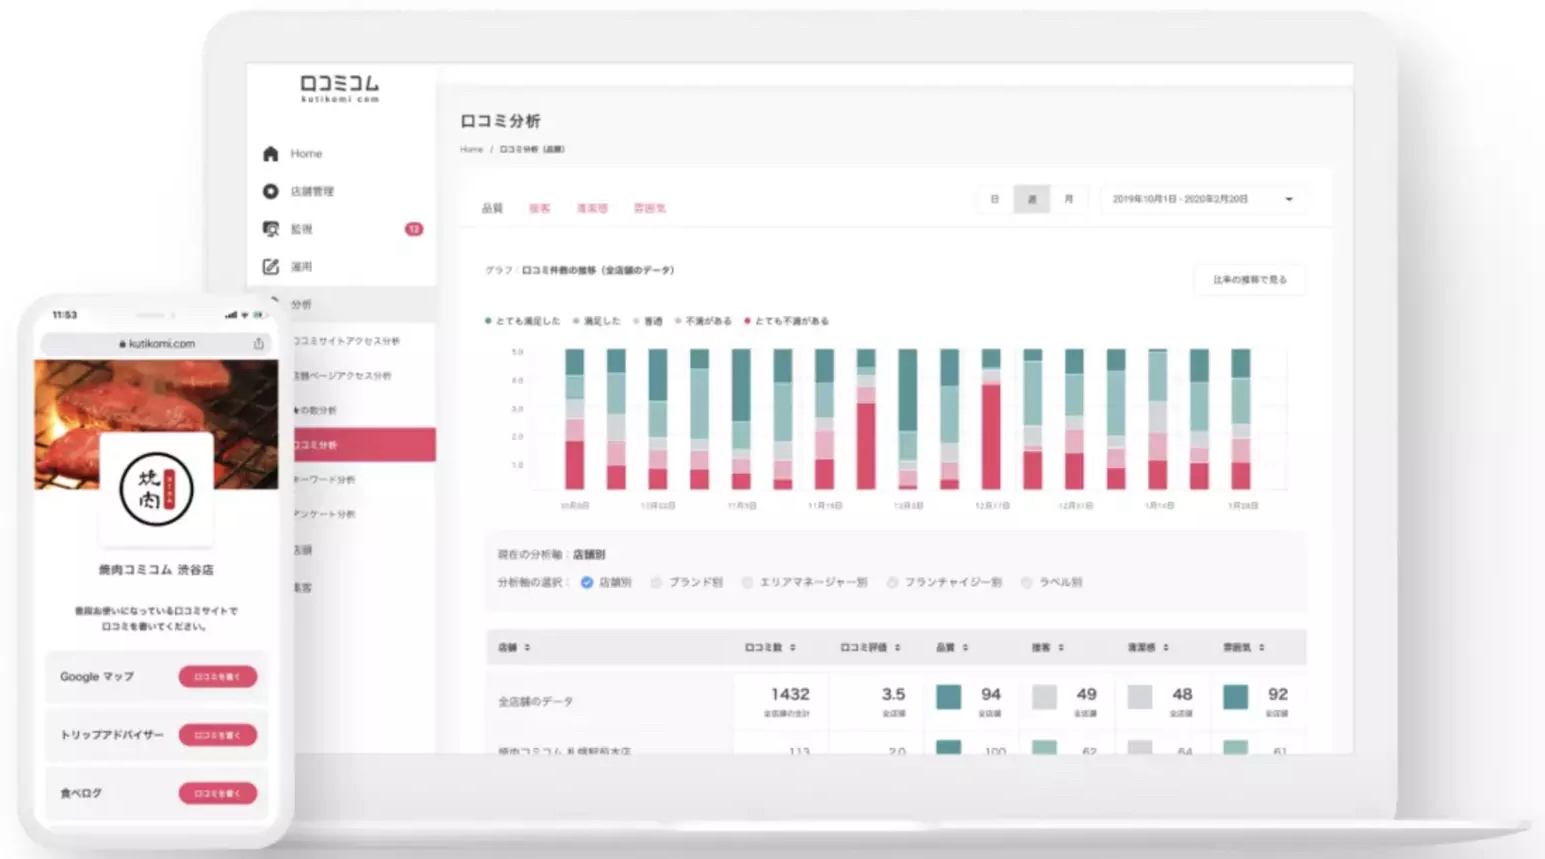Tap the share icon in phone browser bar

(259, 343)
